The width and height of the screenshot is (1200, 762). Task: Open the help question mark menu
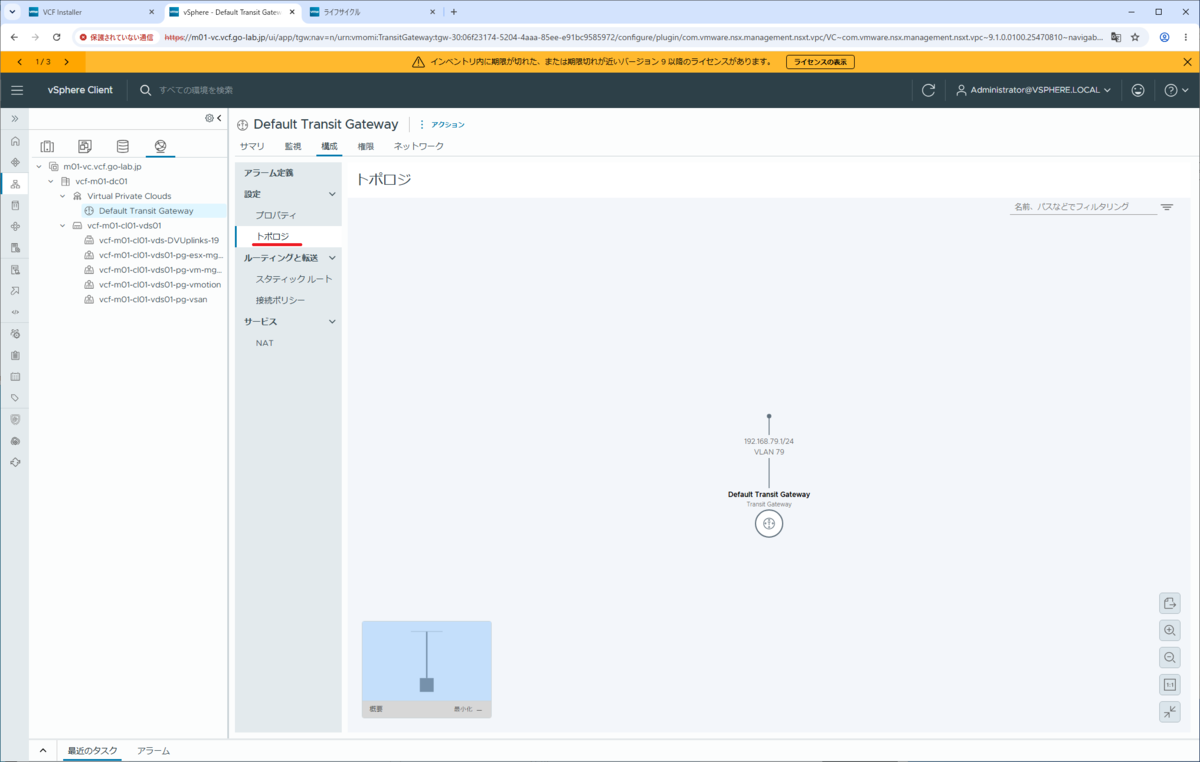coord(1176,90)
